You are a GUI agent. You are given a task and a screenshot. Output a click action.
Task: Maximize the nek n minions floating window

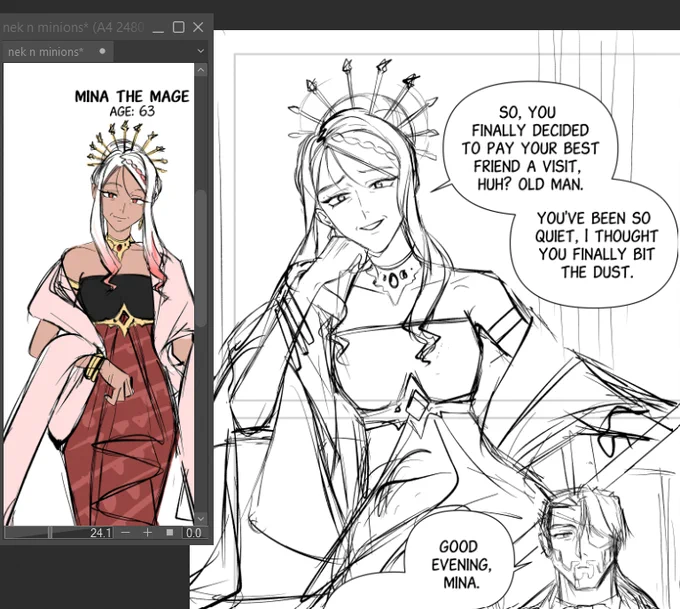178,27
